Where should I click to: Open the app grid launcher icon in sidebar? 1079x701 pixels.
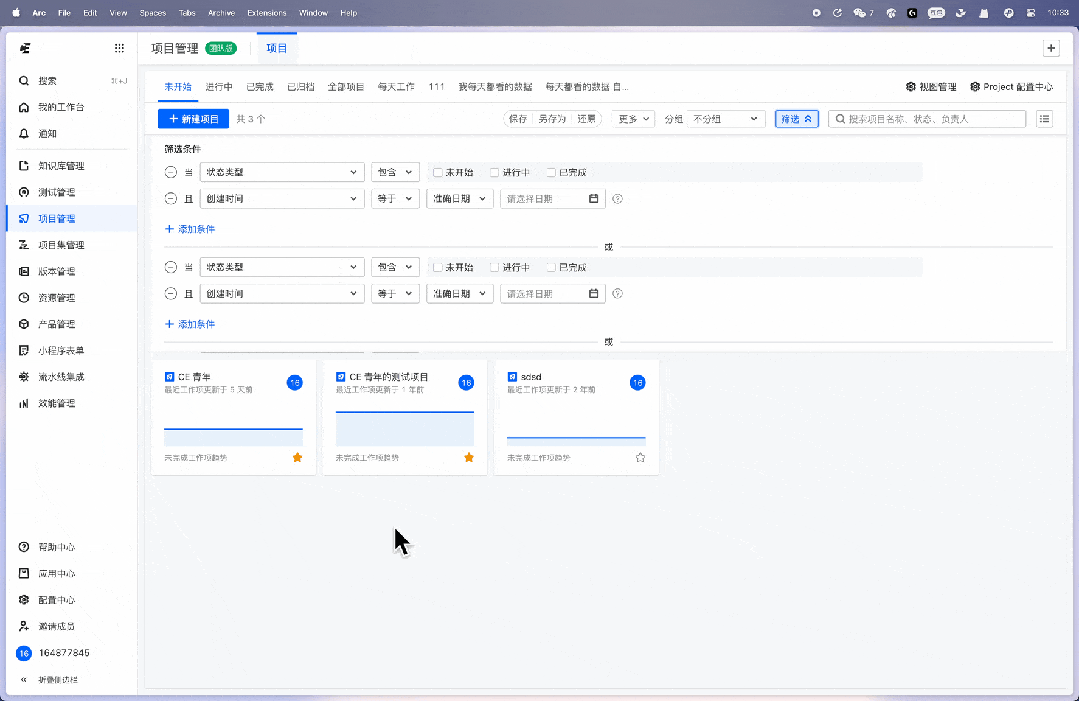[x=119, y=48]
